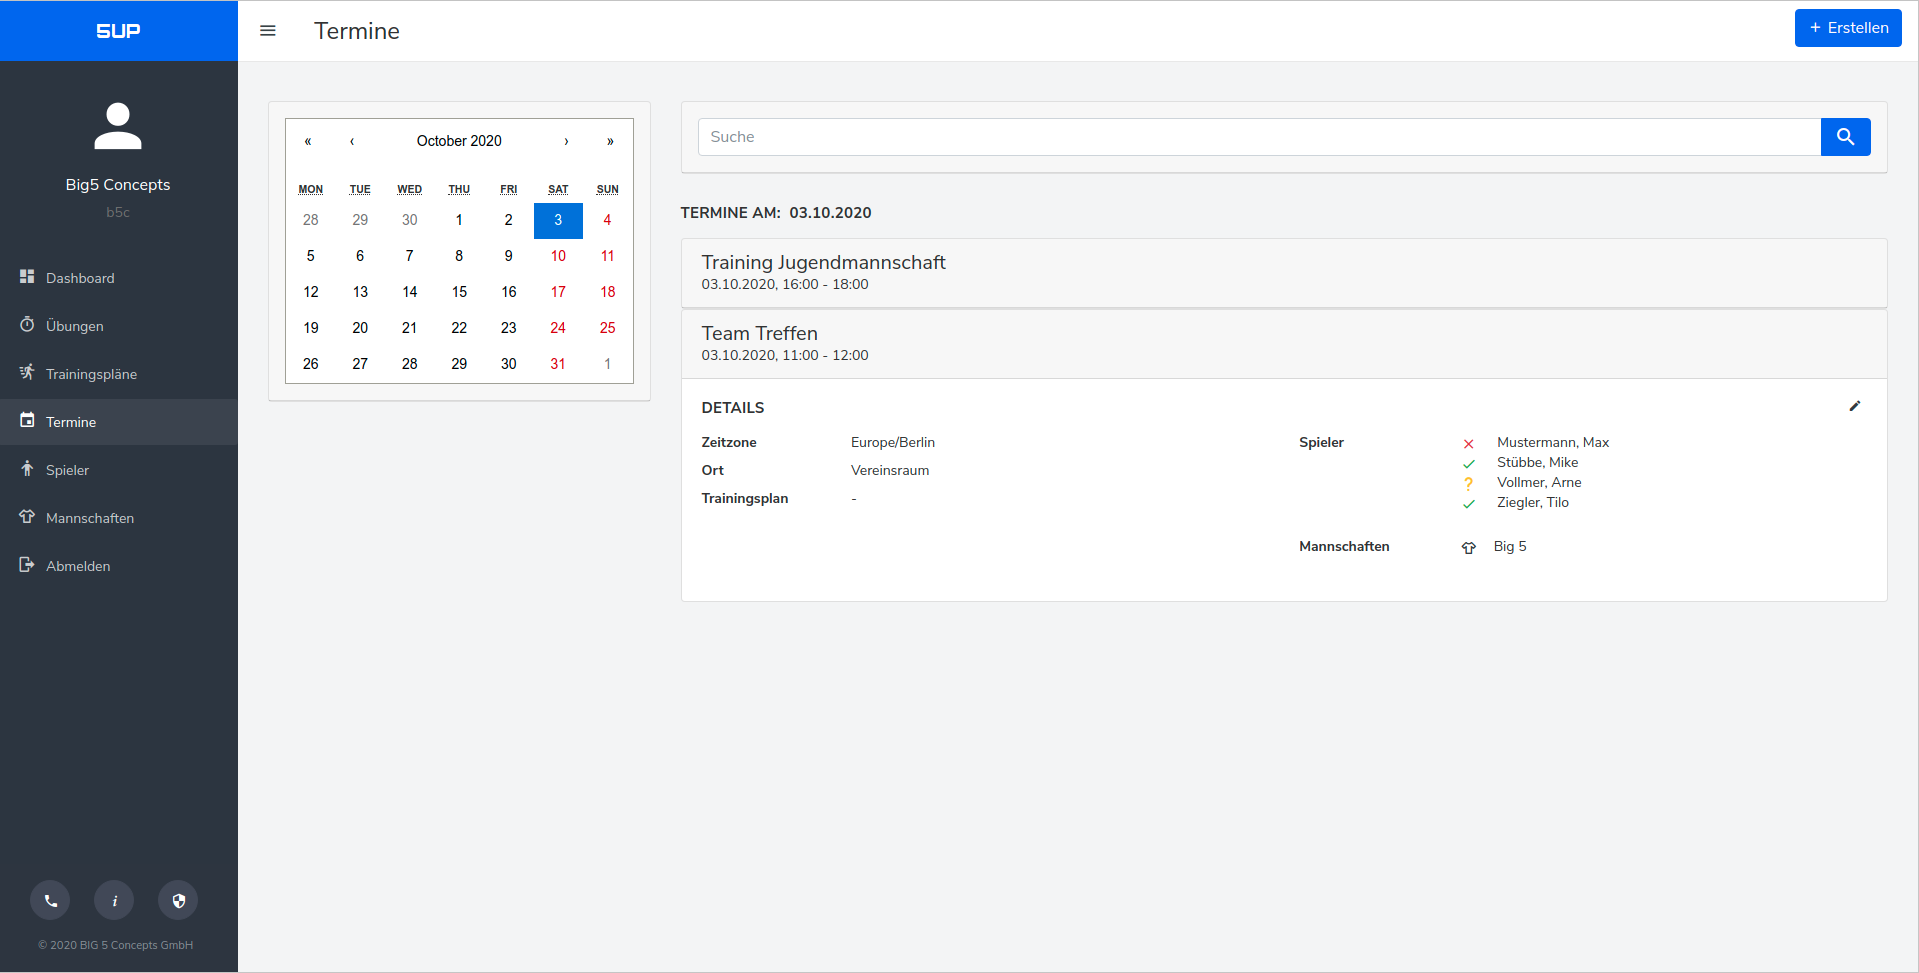
Task: Click the Erstellen button
Action: (x=1847, y=28)
